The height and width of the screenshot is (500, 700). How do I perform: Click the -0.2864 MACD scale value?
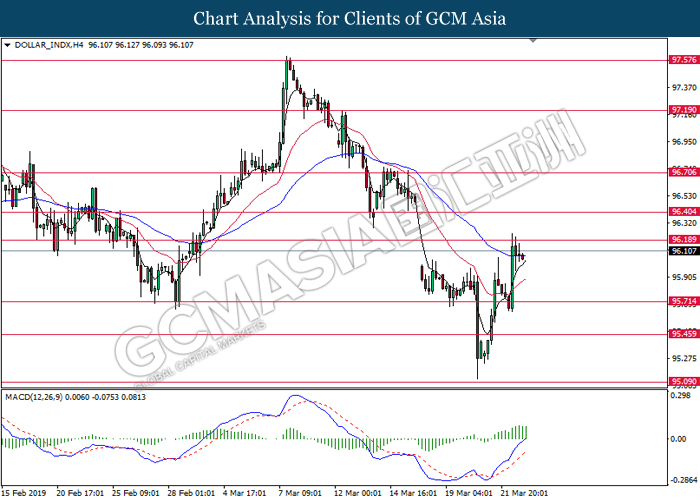click(x=683, y=480)
